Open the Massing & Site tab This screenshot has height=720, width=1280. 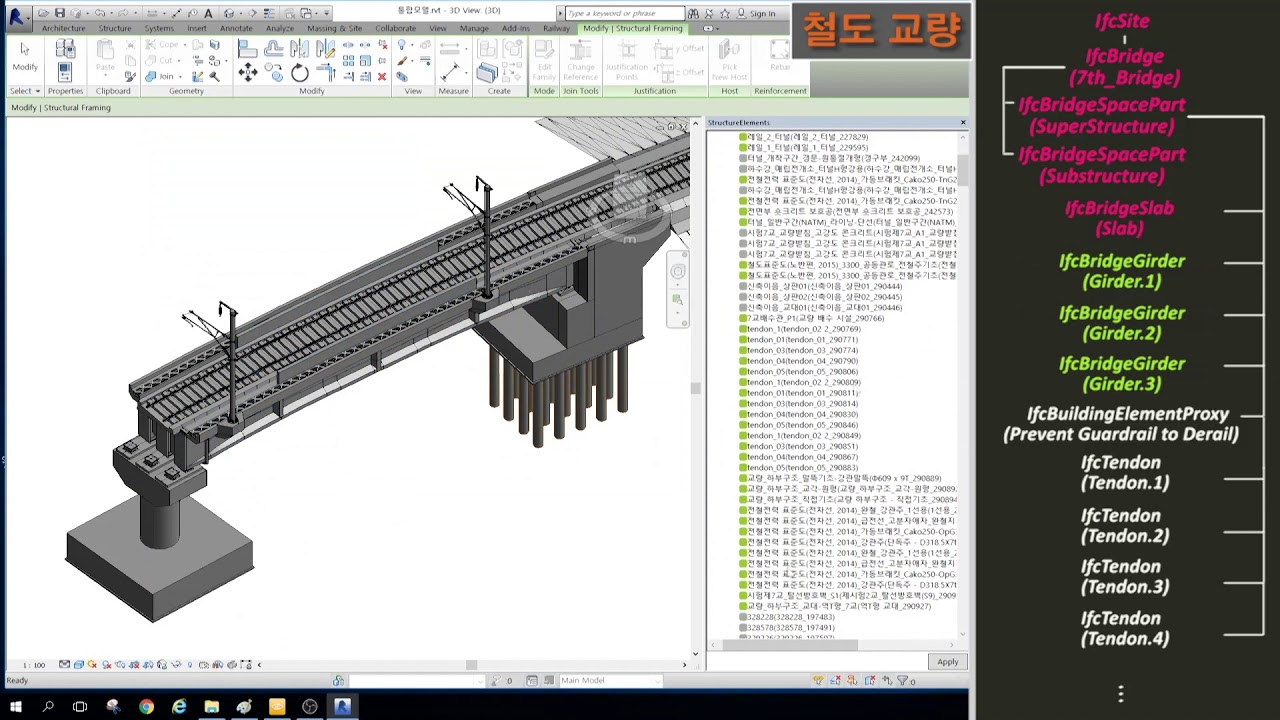[334, 28]
